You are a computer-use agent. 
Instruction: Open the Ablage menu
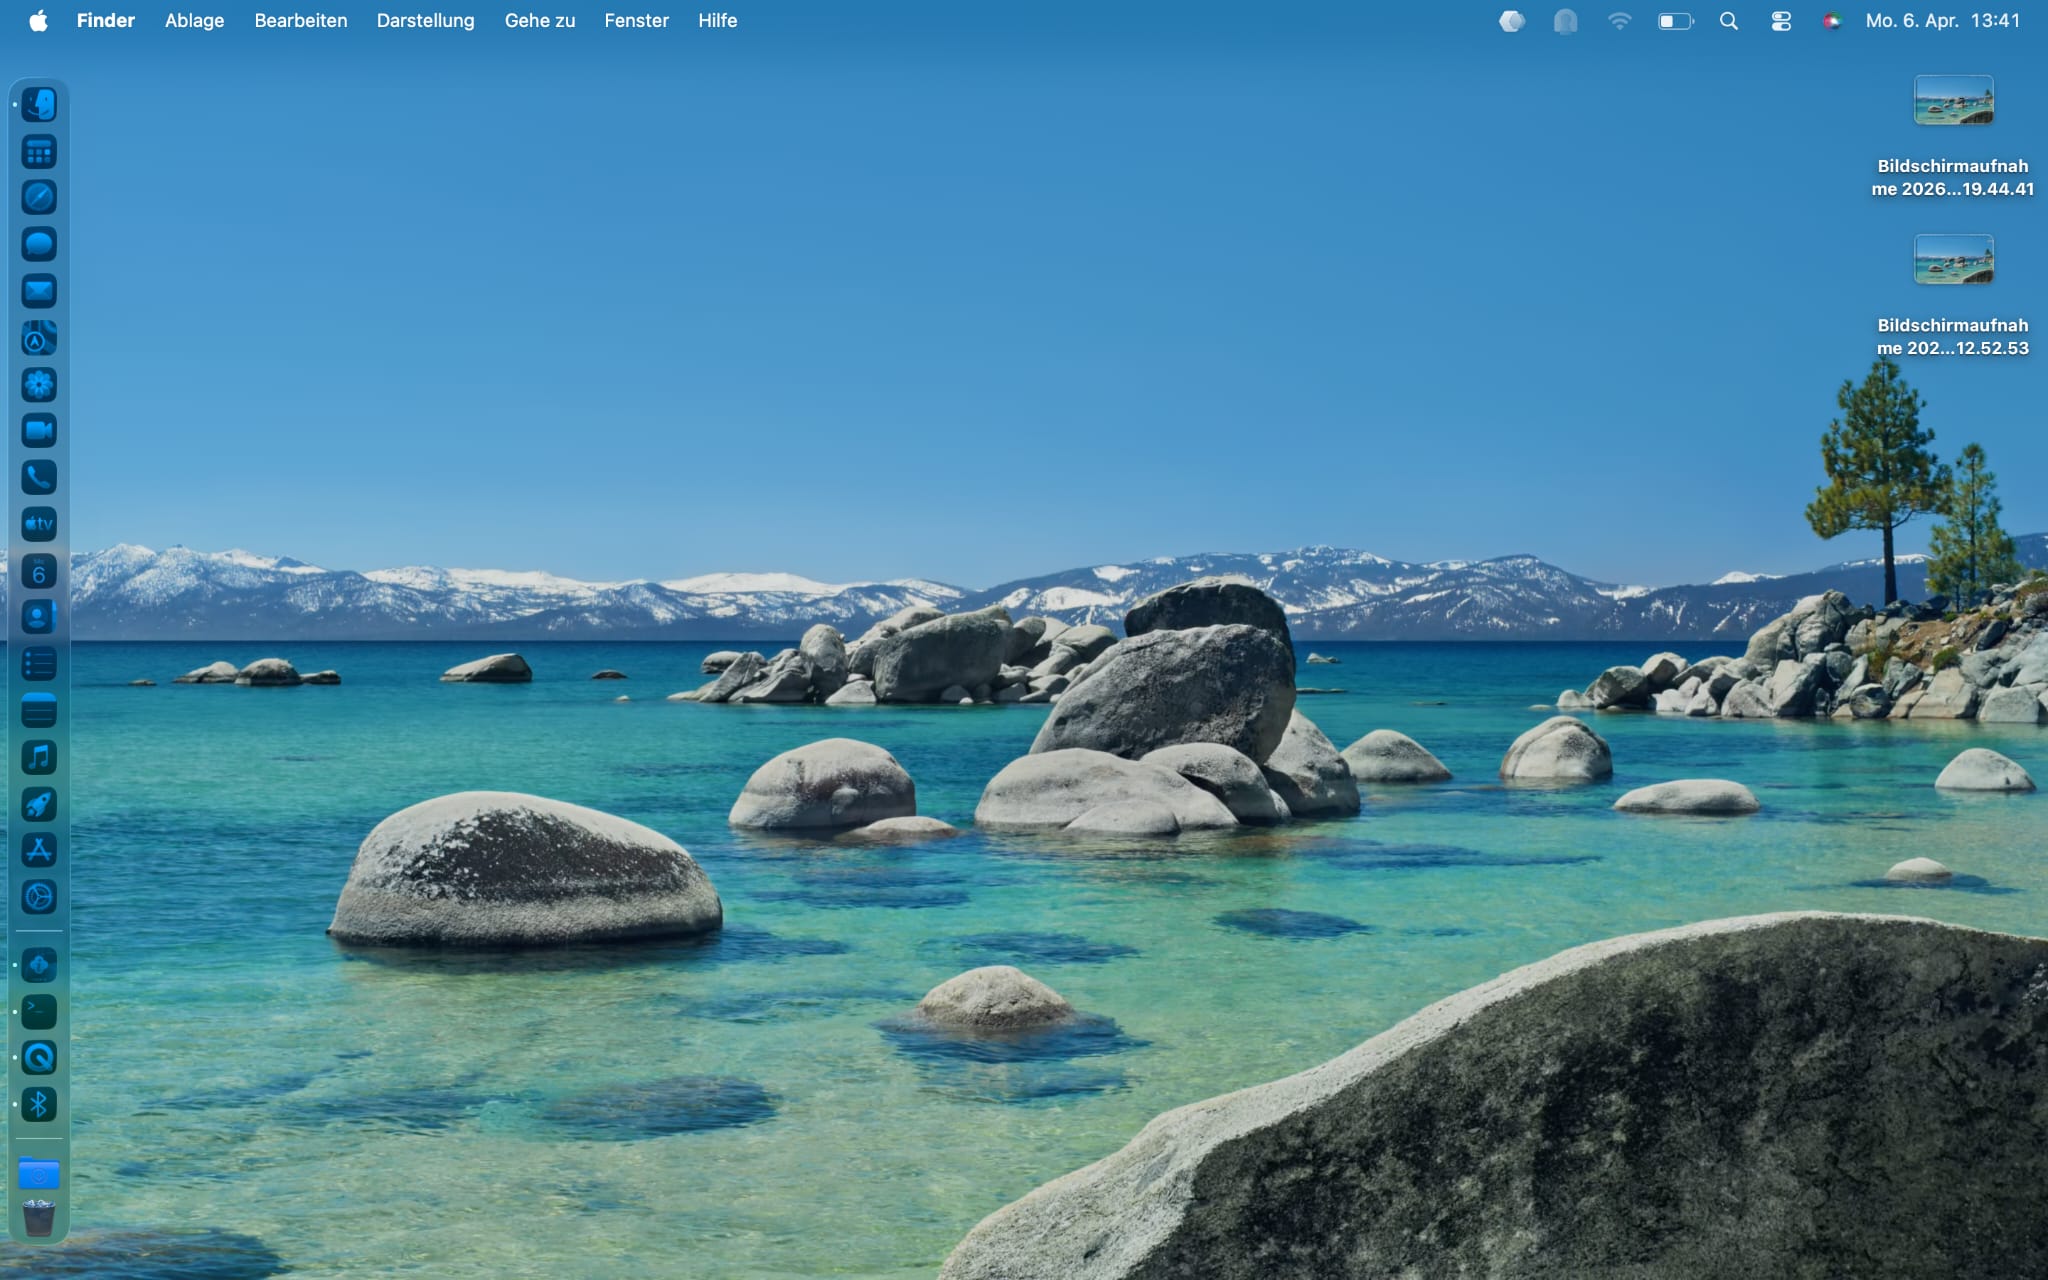click(194, 20)
